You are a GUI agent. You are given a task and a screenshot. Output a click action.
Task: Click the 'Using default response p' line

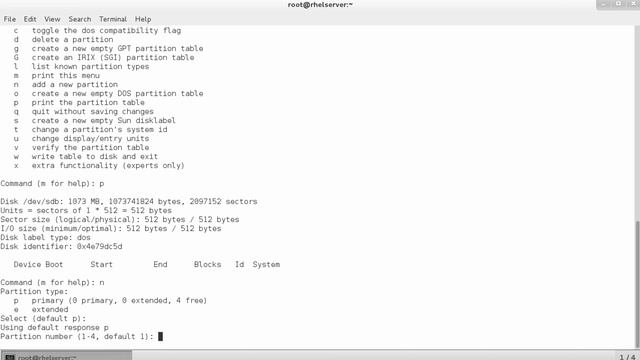pos(55,327)
